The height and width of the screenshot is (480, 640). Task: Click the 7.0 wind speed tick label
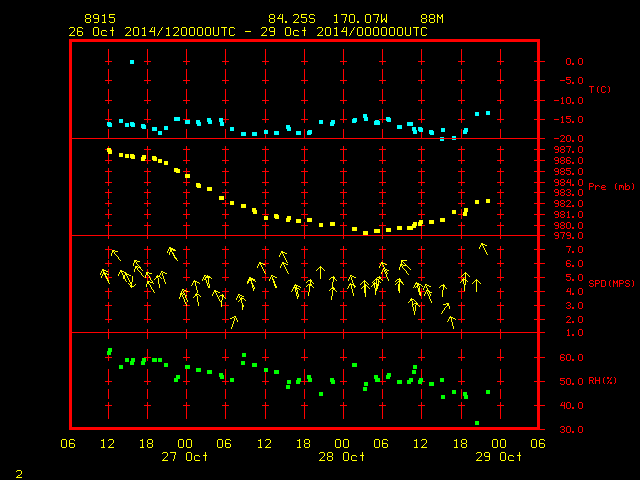pos(574,250)
